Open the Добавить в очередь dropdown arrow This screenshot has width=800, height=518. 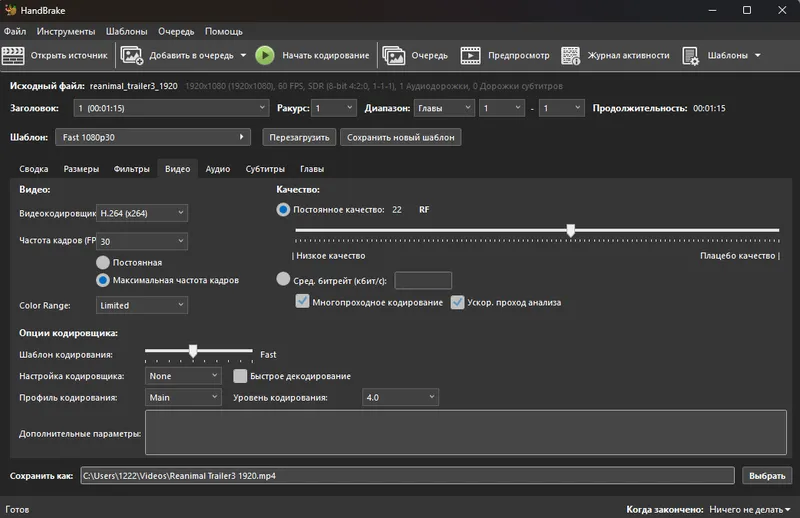pyautogui.click(x=243, y=55)
